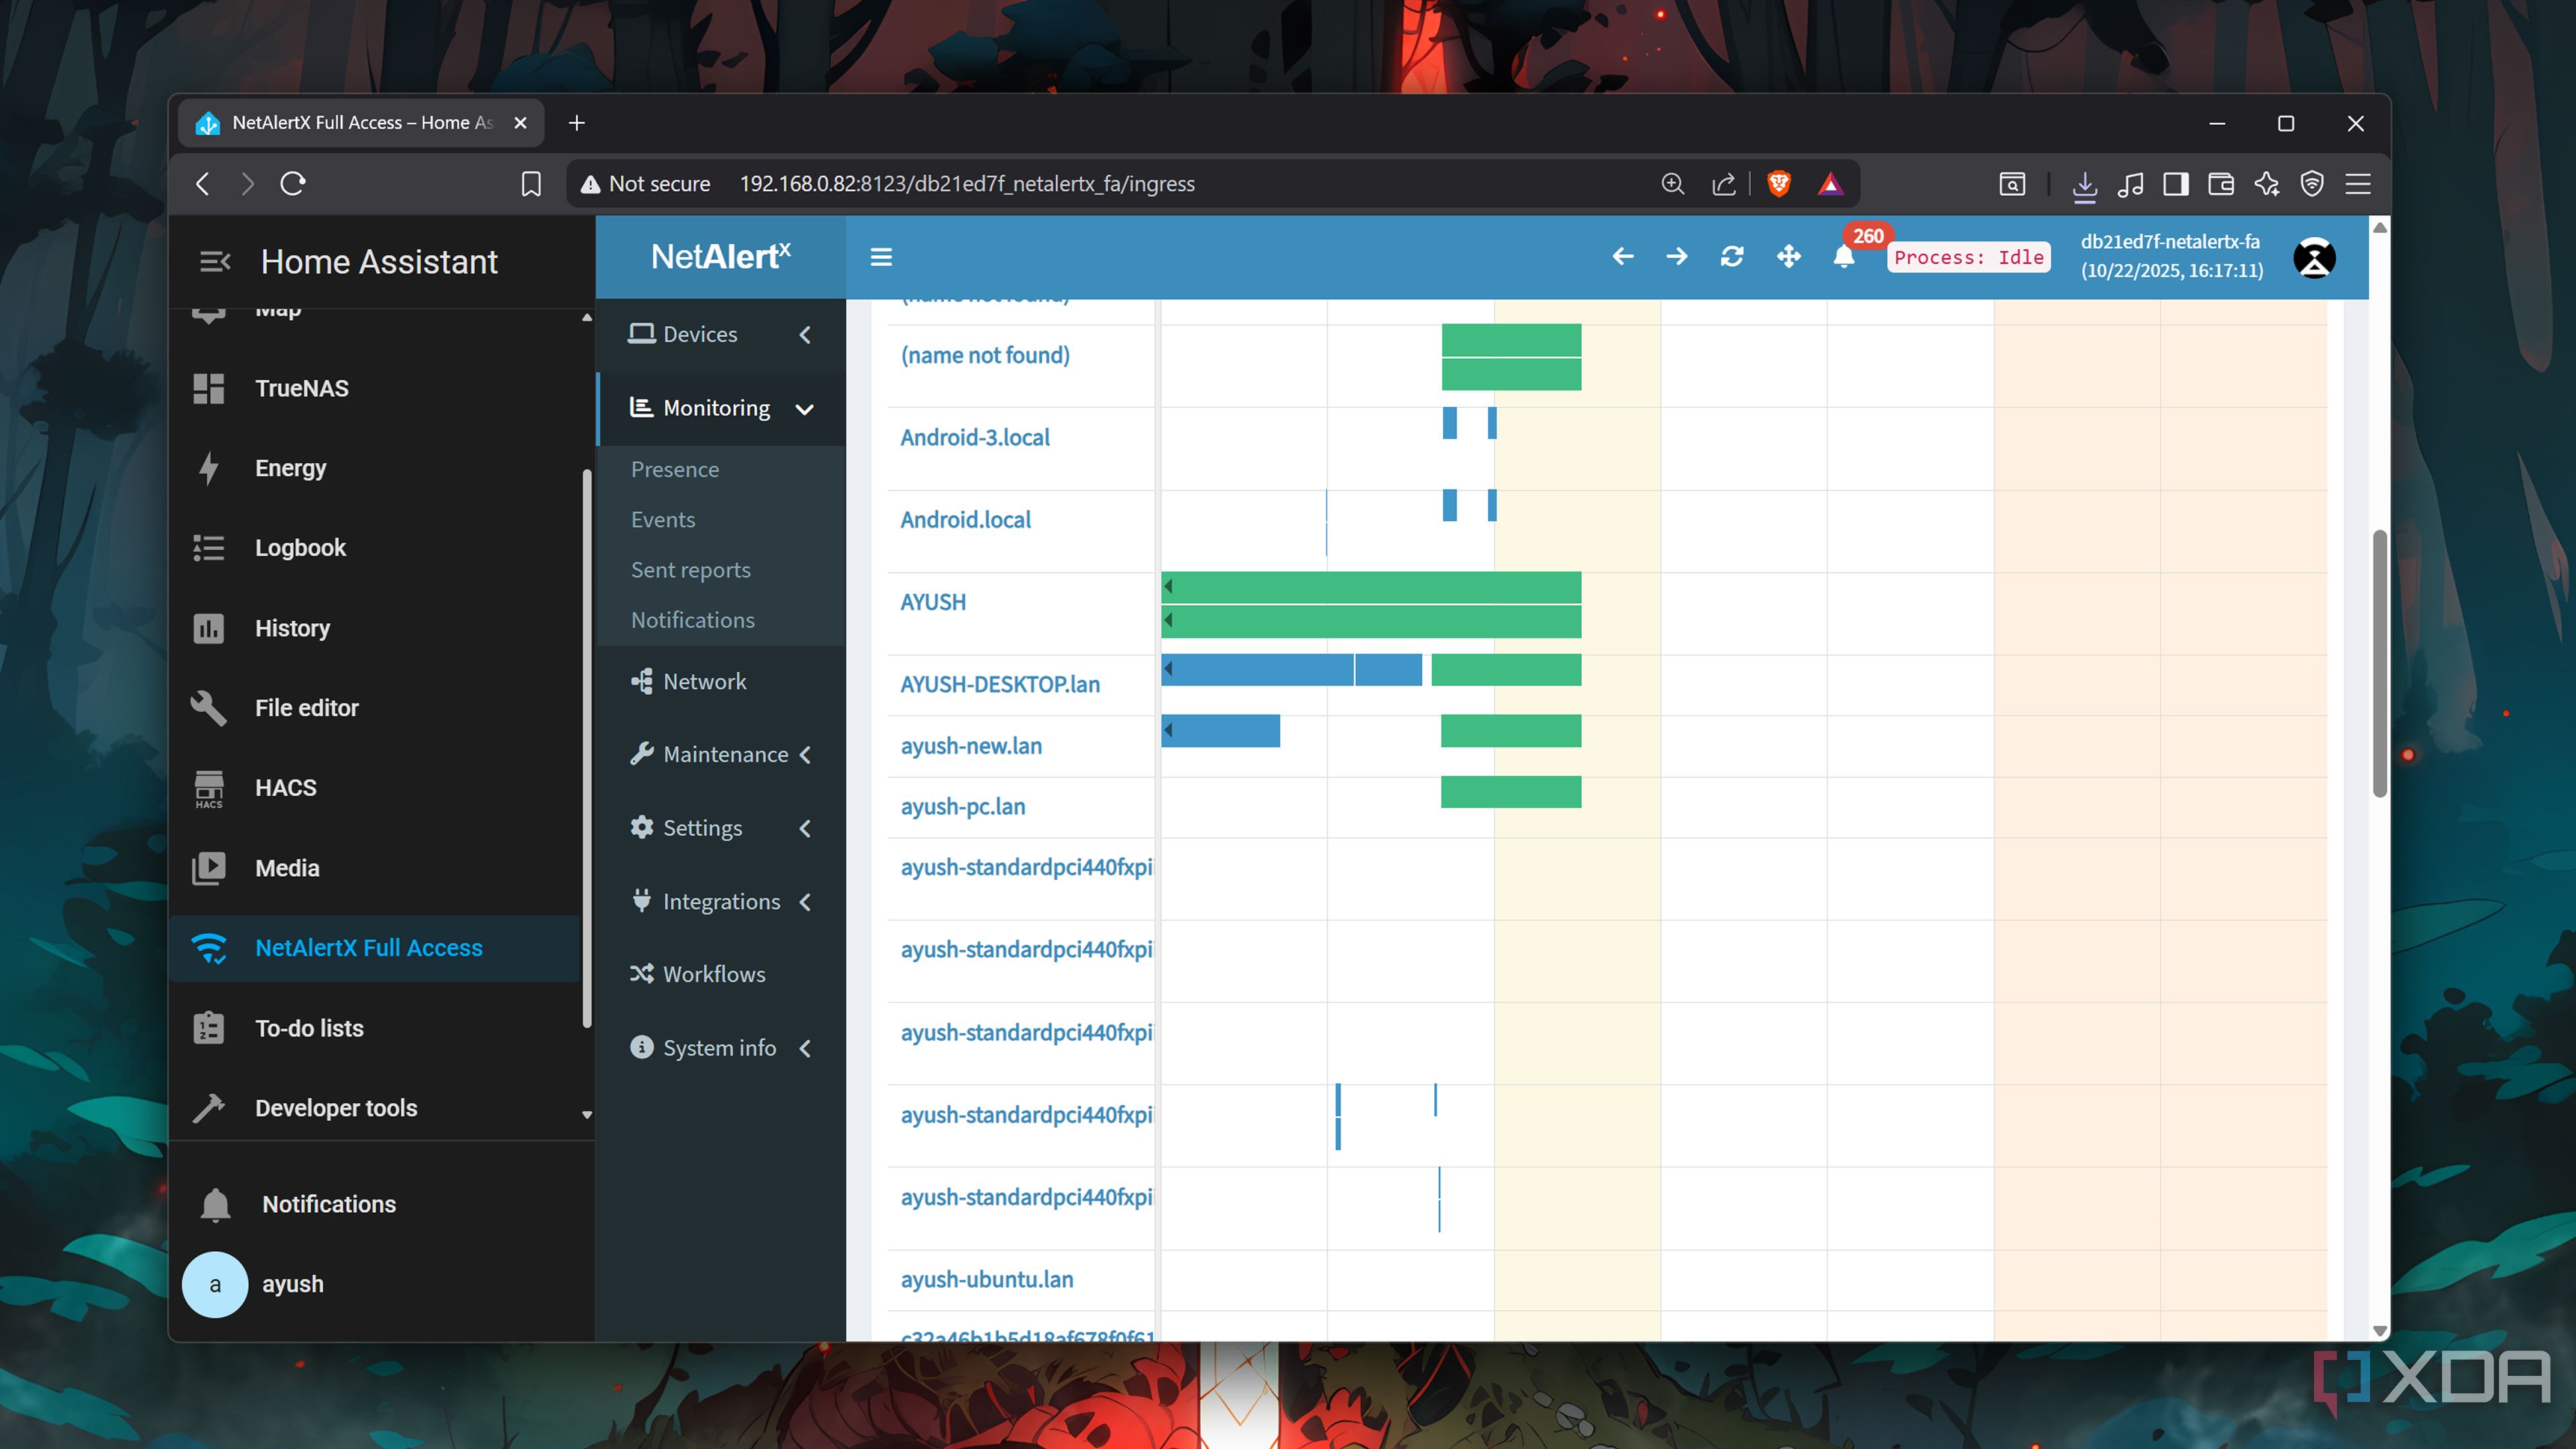Click the green AYUSH presence bar
Image resolution: width=2576 pixels, height=1449 pixels.
tap(1370, 588)
